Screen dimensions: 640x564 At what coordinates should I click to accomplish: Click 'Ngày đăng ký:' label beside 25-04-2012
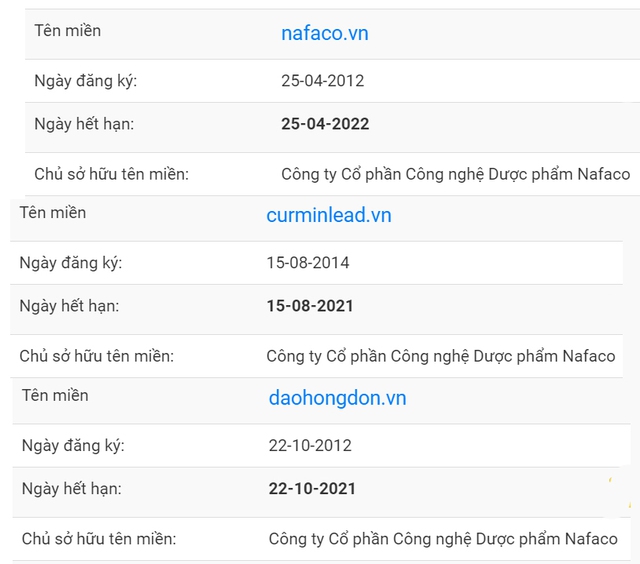pyautogui.click(x=85, y=81)
